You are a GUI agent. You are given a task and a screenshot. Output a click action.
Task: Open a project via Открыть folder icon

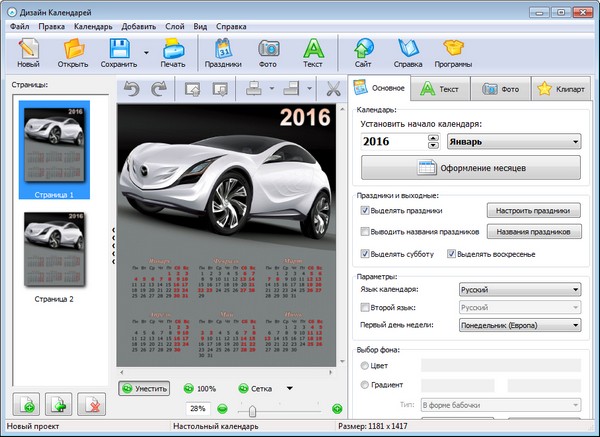pyautogui.click(x=73, y=53)
